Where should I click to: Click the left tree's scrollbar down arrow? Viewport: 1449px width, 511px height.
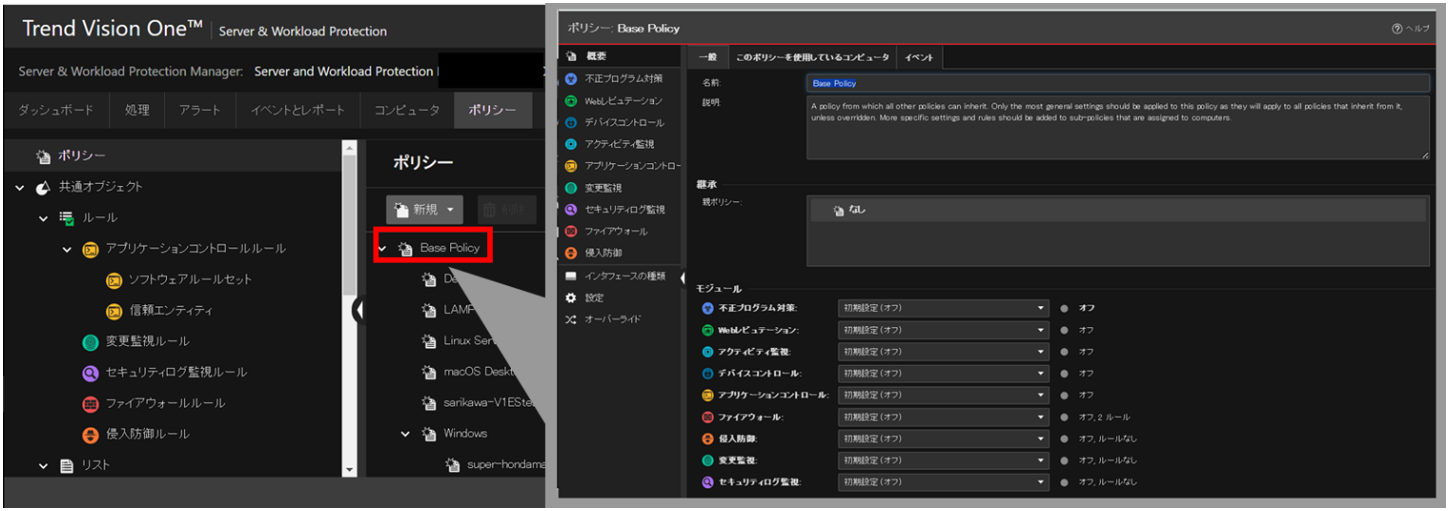(x=349, y=469)
